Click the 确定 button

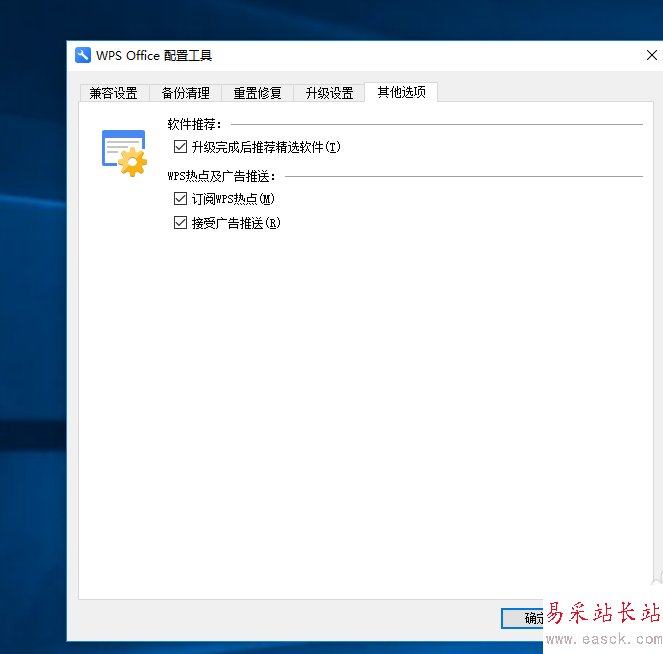[523, 618]
